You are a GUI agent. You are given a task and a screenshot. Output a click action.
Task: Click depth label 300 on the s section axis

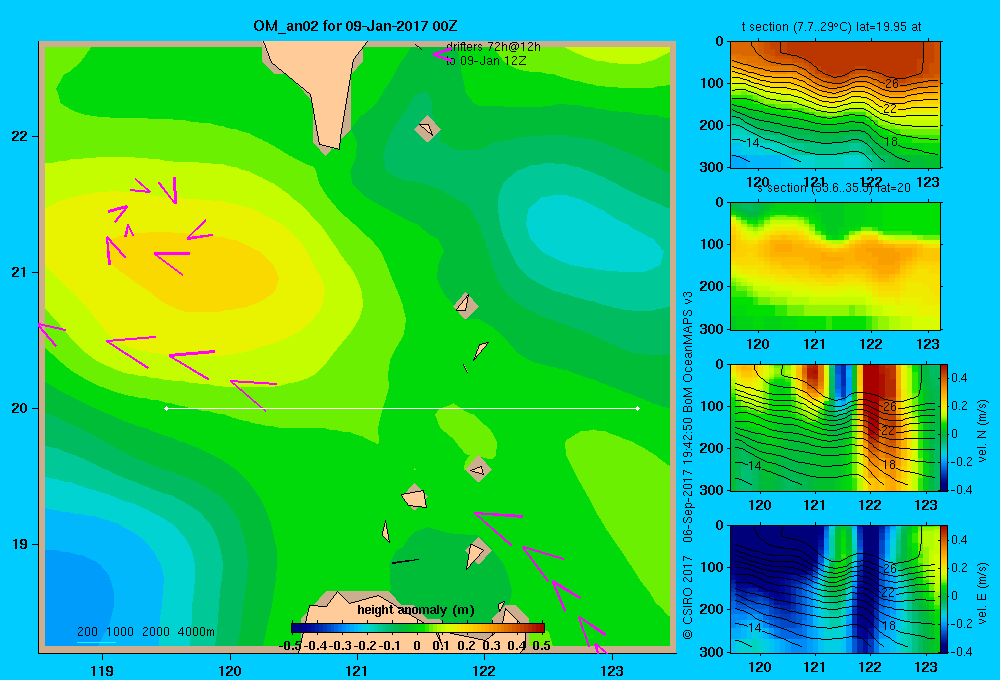click(712, 329)
